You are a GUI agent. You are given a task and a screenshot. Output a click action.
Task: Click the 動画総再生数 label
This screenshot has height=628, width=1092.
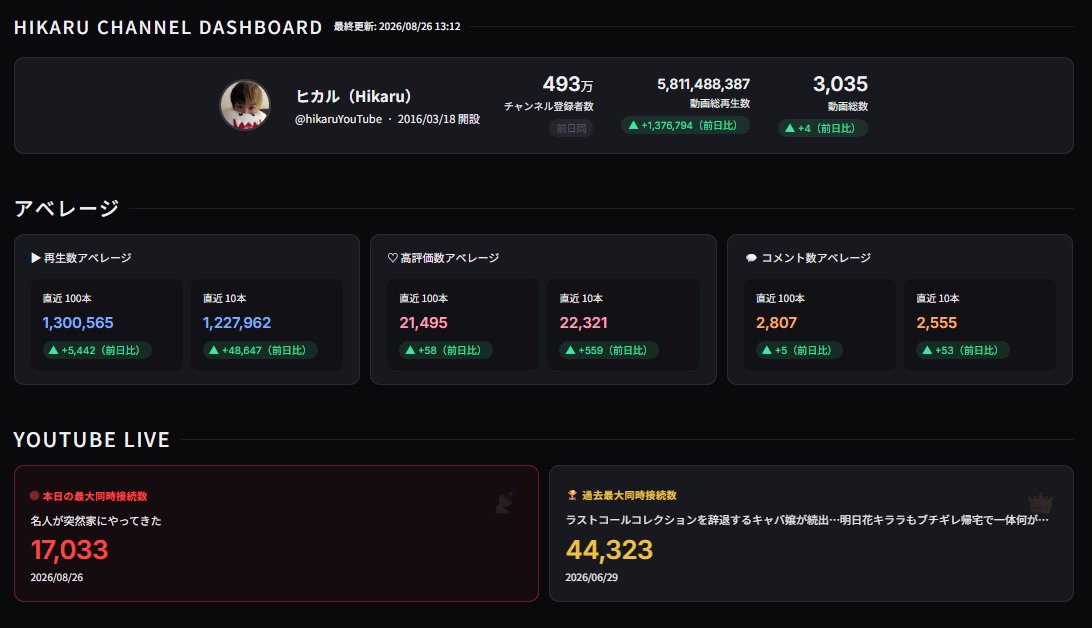(720, 104)
